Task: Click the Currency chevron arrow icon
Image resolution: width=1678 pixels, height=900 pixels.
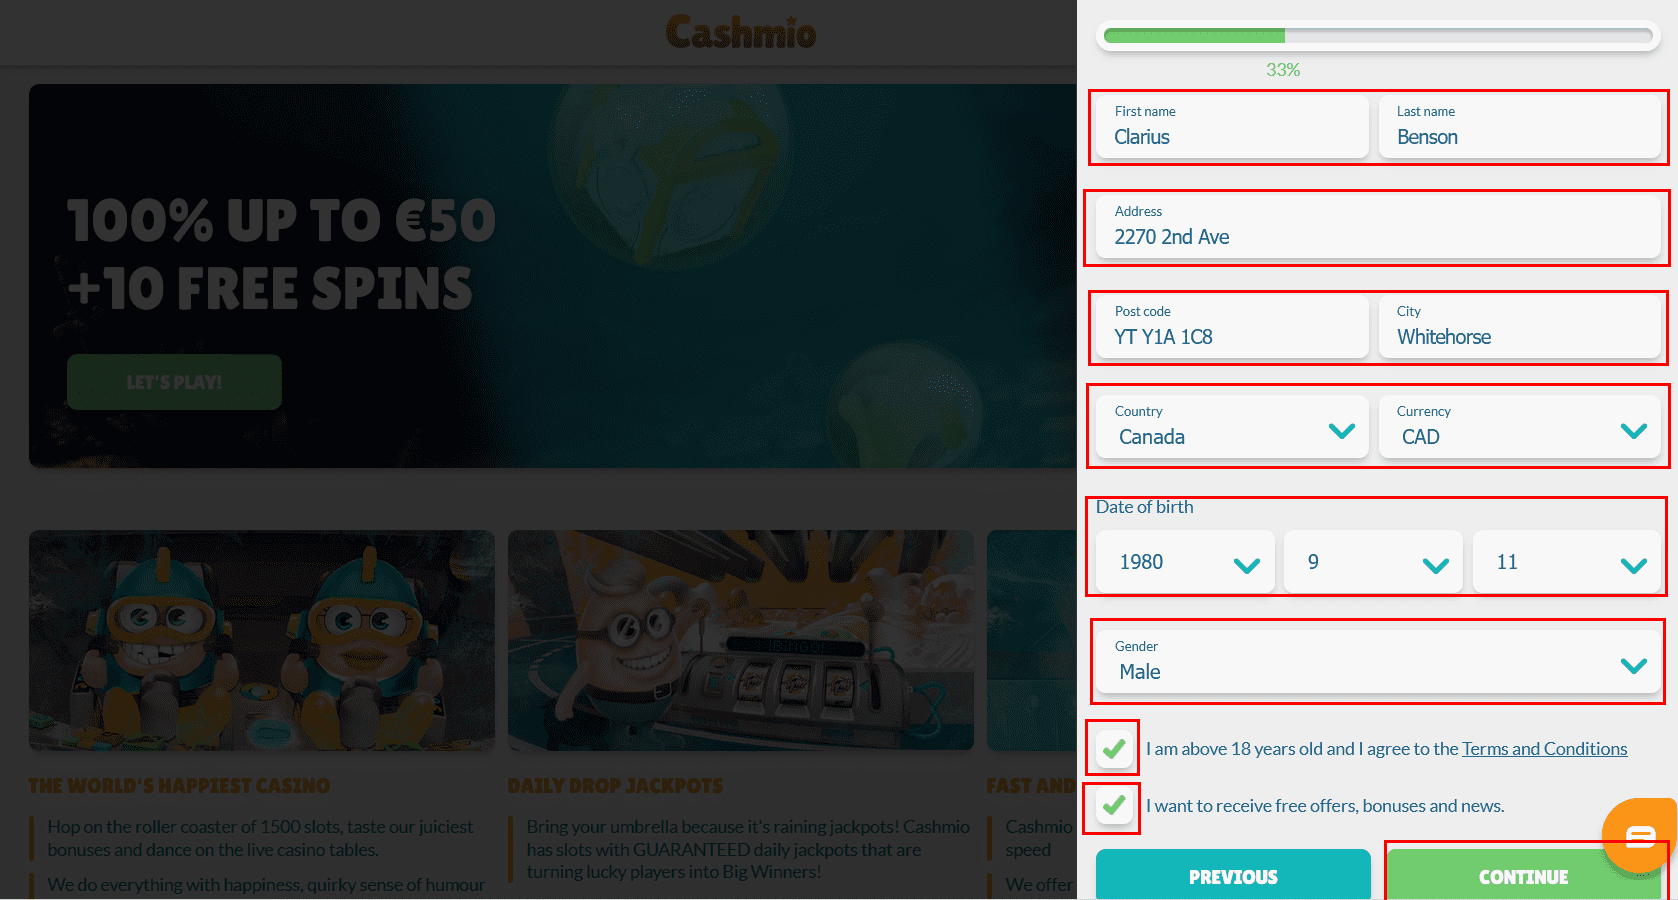Action: point(1634,431)
